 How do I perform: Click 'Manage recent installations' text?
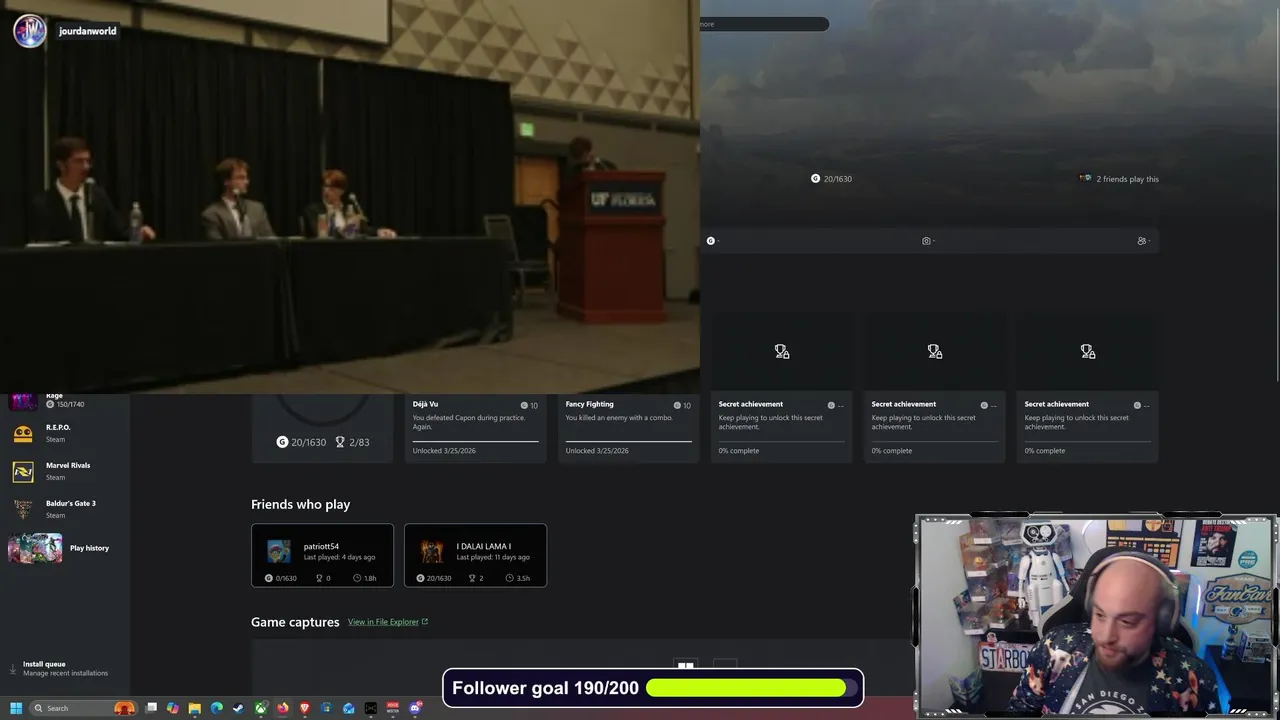pos(65,673)
